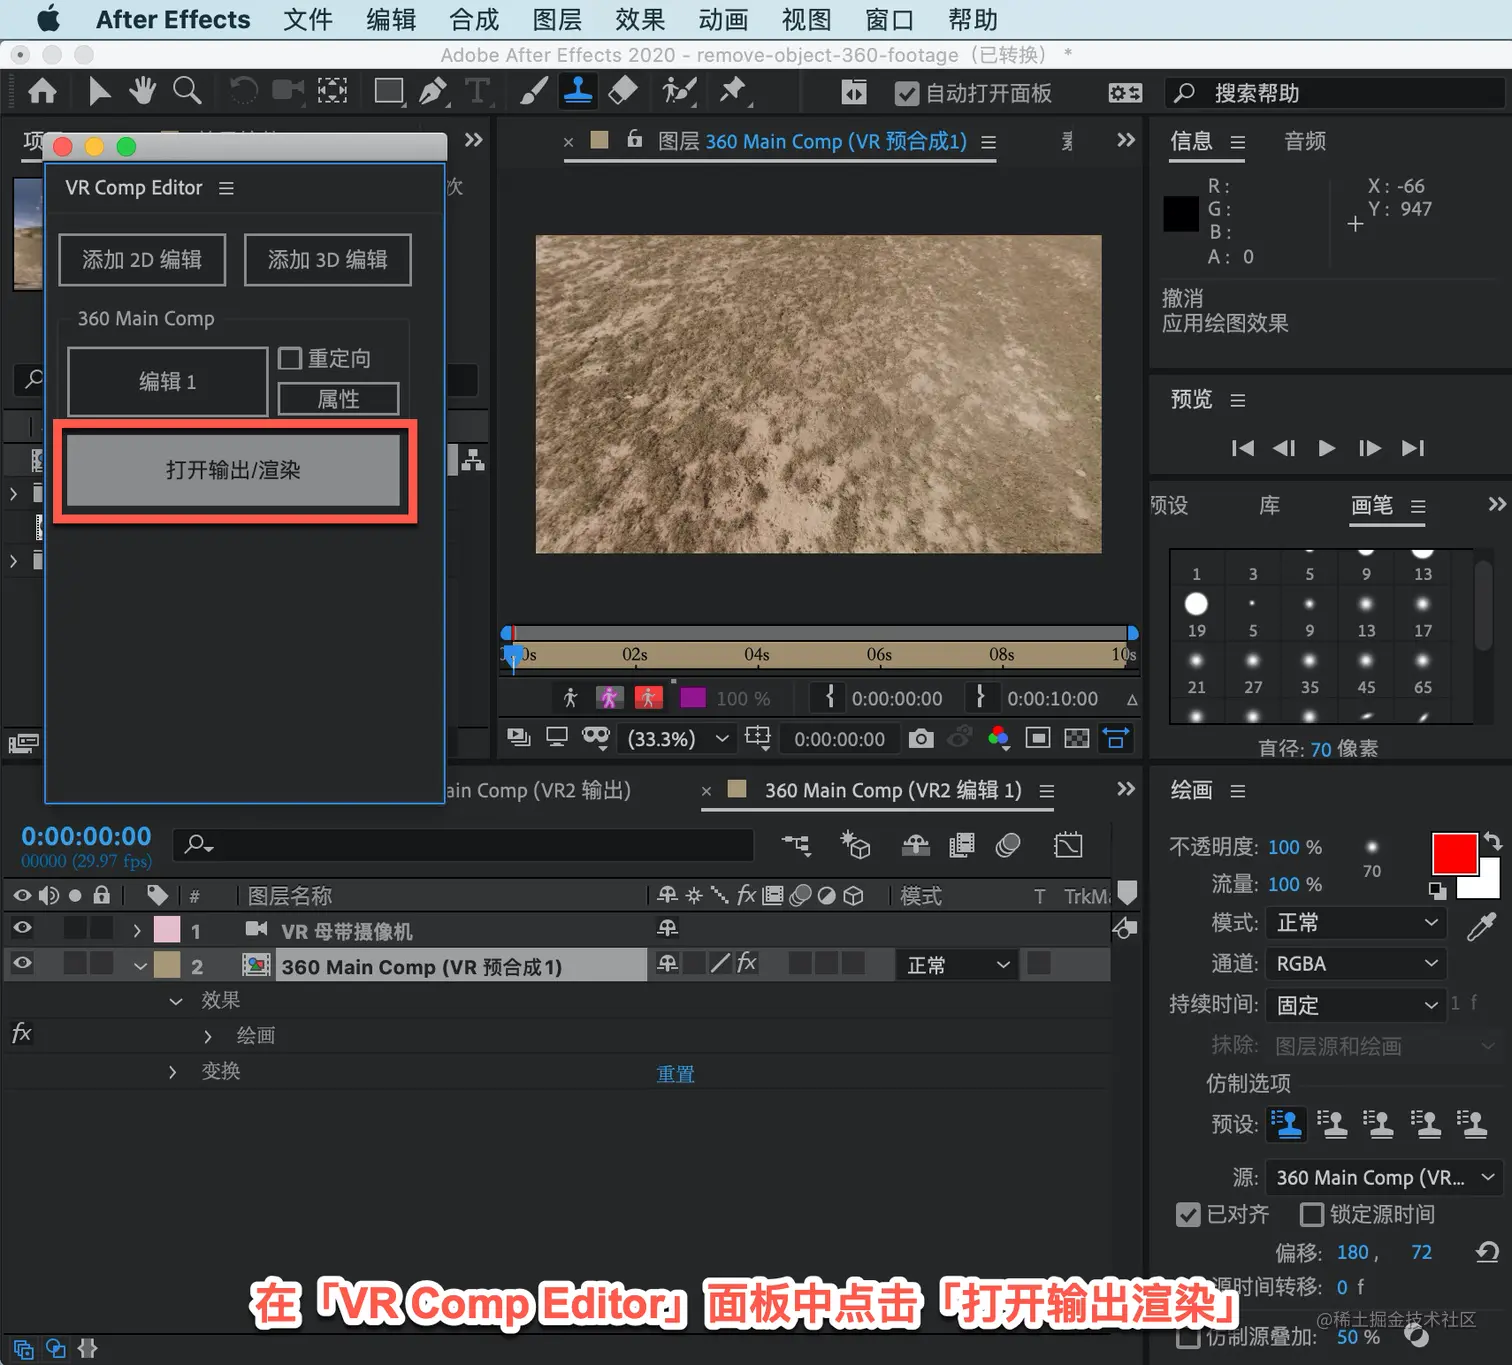Select the Hand tool

[x=142, y=92]
